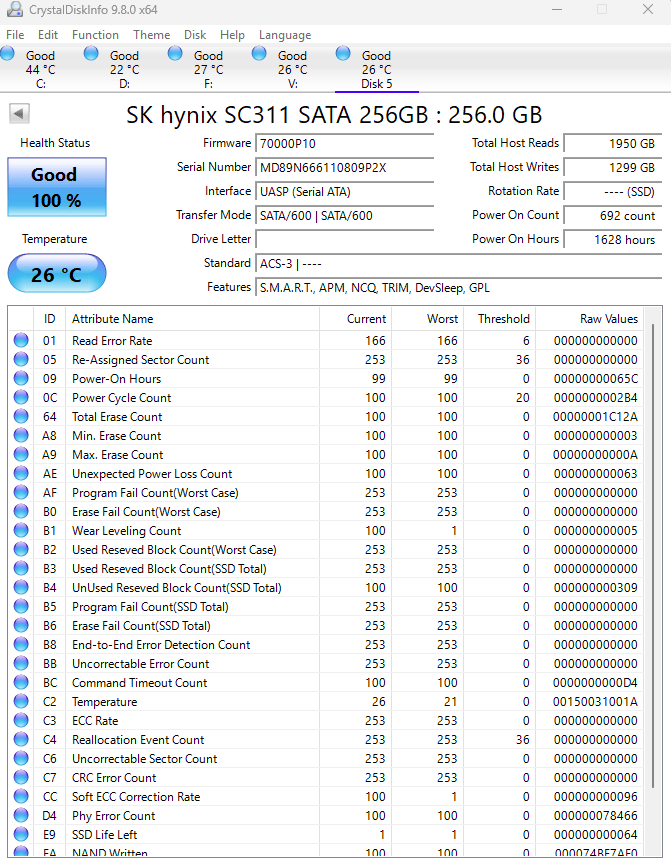Click the attribute list vertical scrollbar
The width and height of the screenshot is (671, 859).
(x=653, y=556)
